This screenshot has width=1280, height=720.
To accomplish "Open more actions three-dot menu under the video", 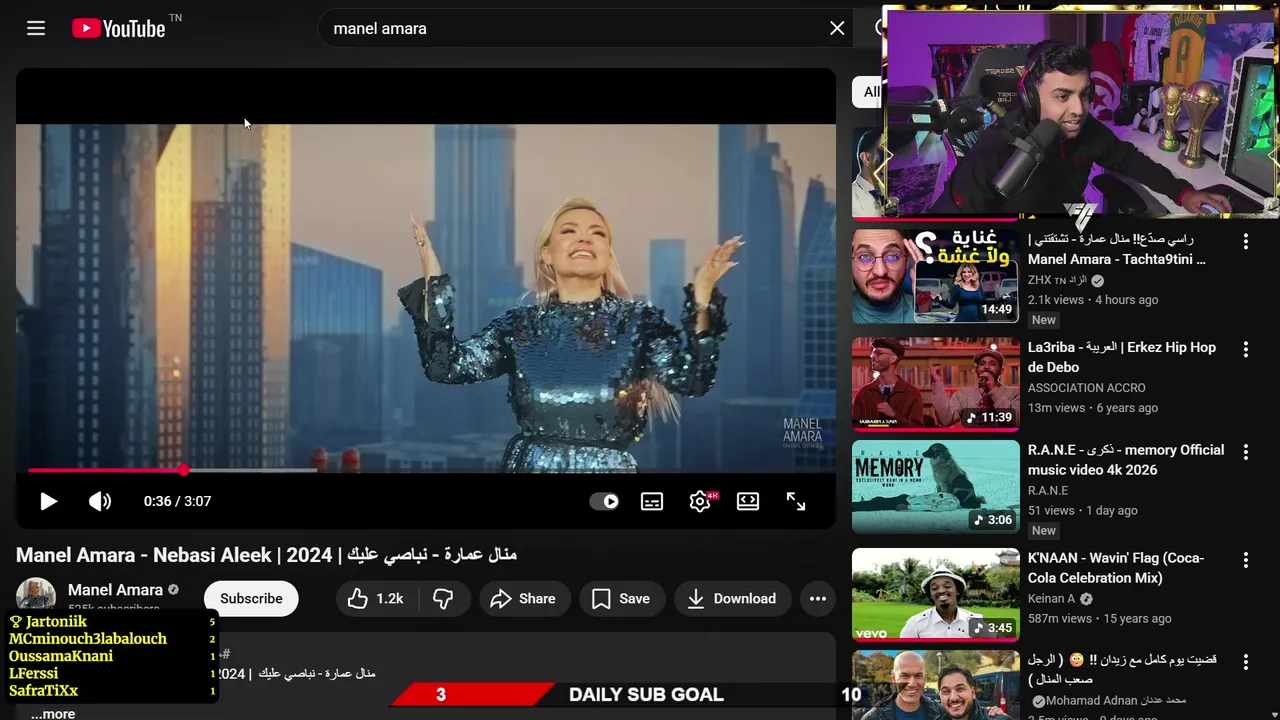I will click(x=818, y=598).
